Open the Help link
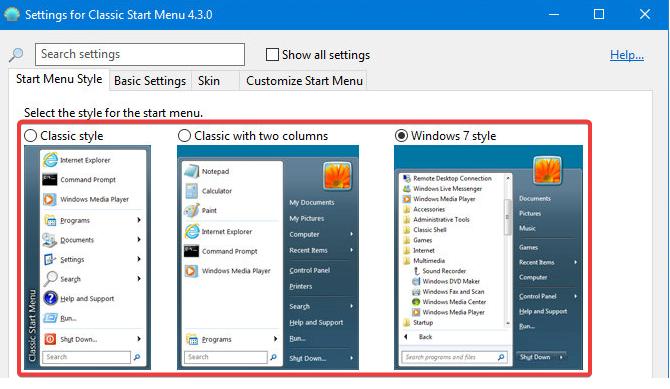Screen dimensions: 670x389 (627, 55)
